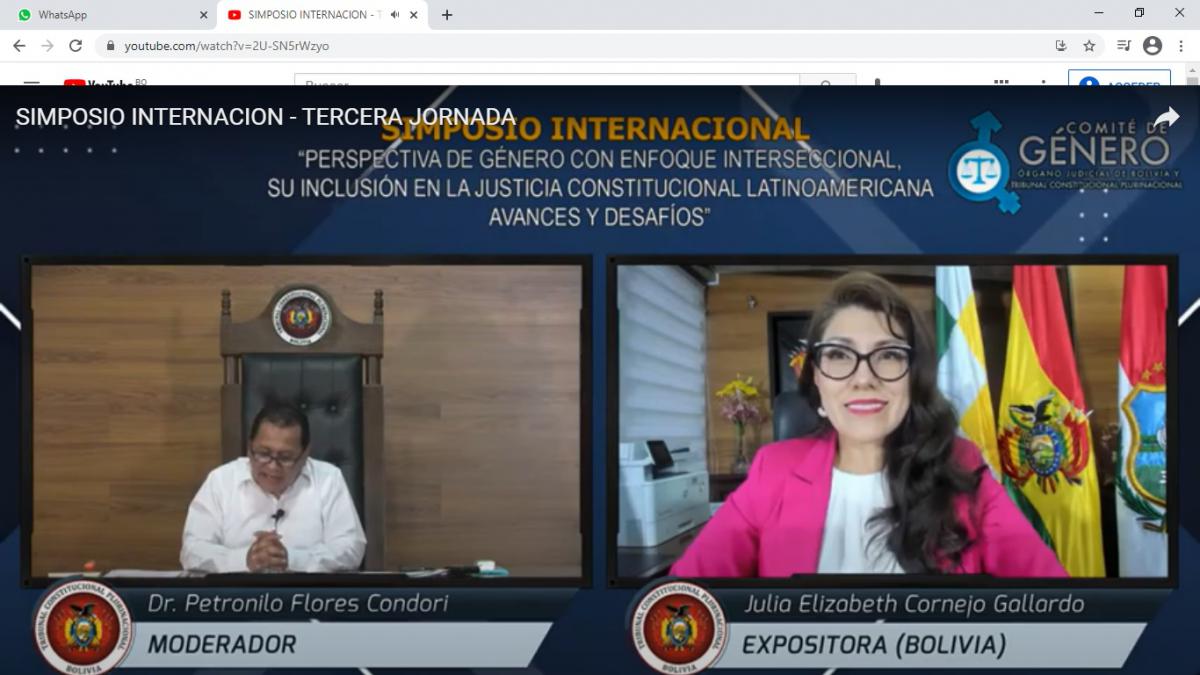Click the YouTube search magnifier button
This screenshot has width=1200, height=675.
click(827, 82)
